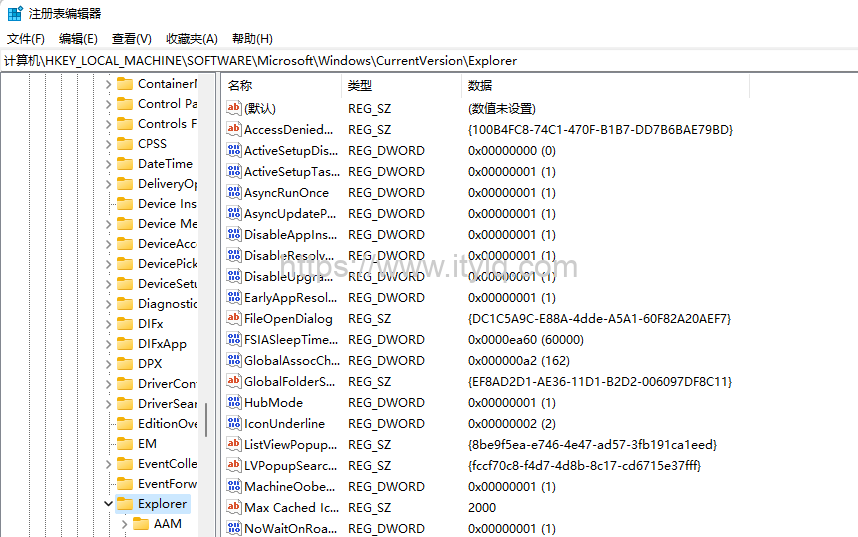The width and height of the screenshot is (858, 537).
Task: Open the 查看(V) menu
Action: (132, 39)
